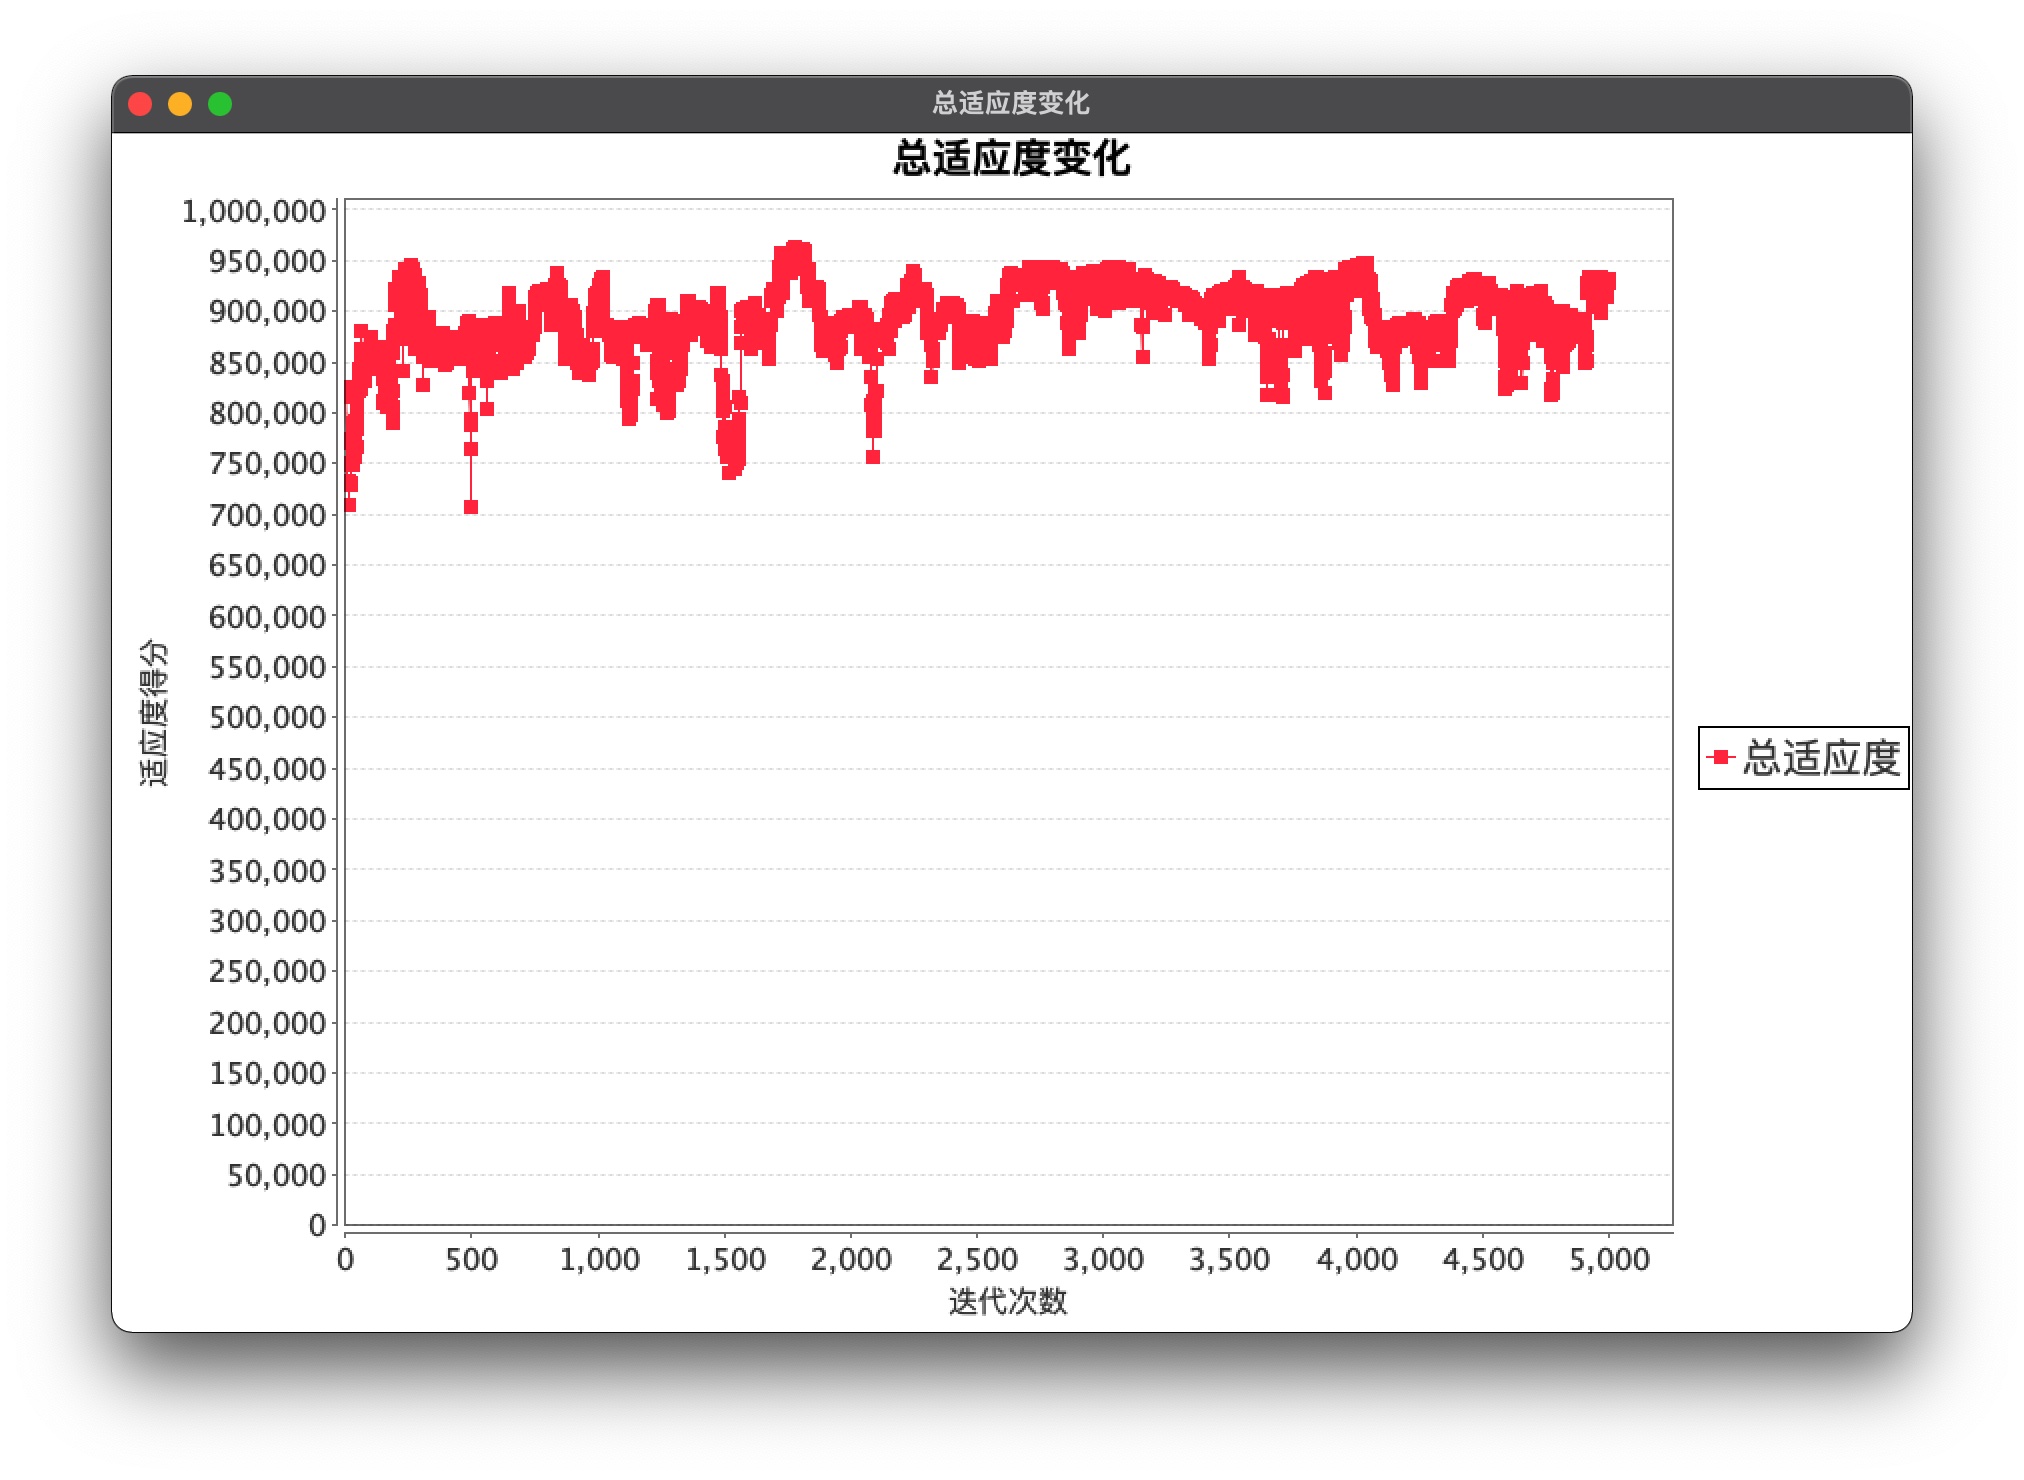Click y-axis tick label 300,000
The height and width of the screenshot is (1480, 2024).
point(268,921)
